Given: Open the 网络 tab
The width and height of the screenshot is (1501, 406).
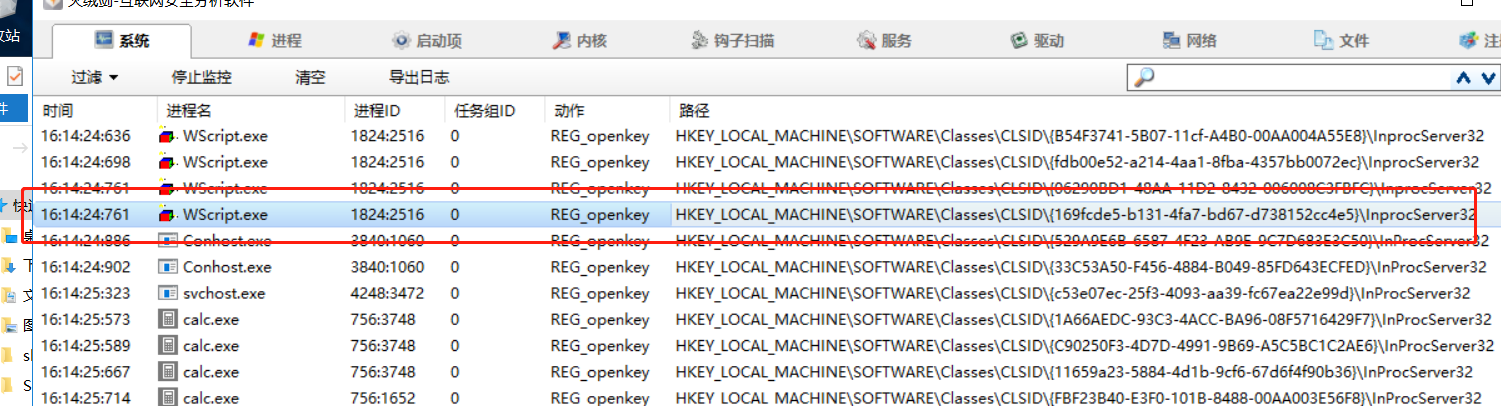Looking at the screenshot, I should click(1189, 41).
